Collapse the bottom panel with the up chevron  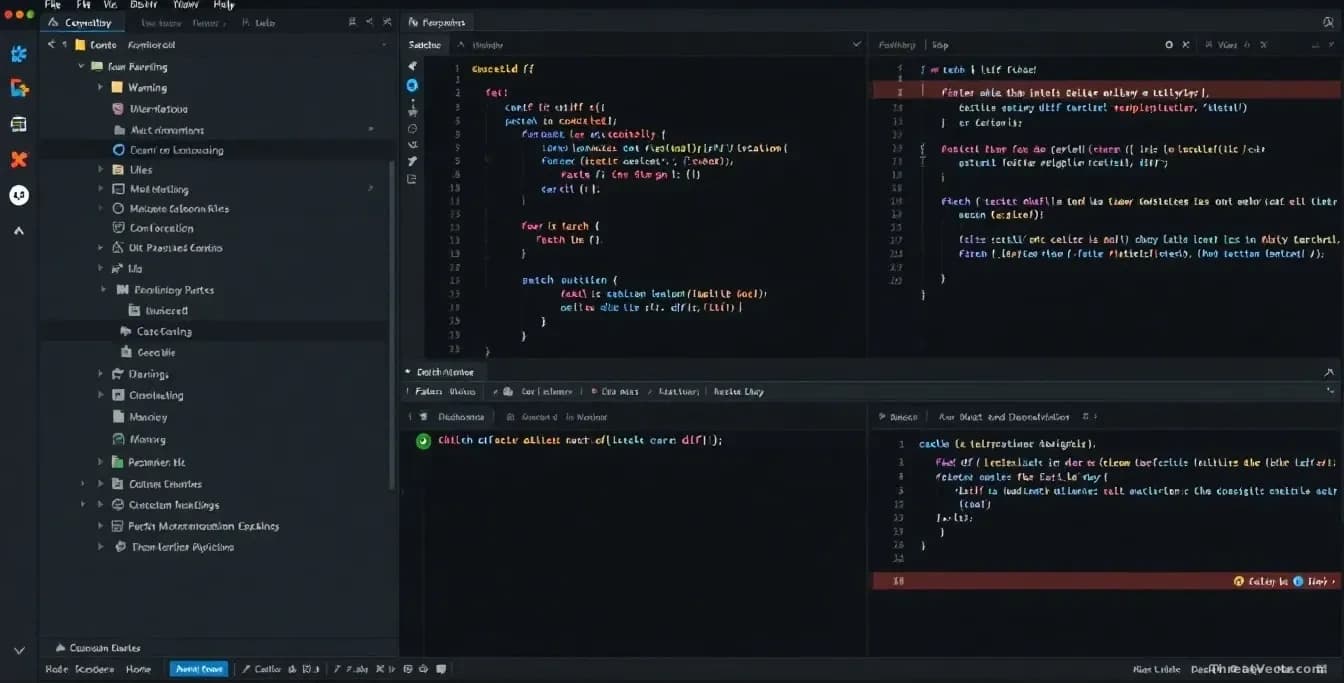pos(1329,371)
